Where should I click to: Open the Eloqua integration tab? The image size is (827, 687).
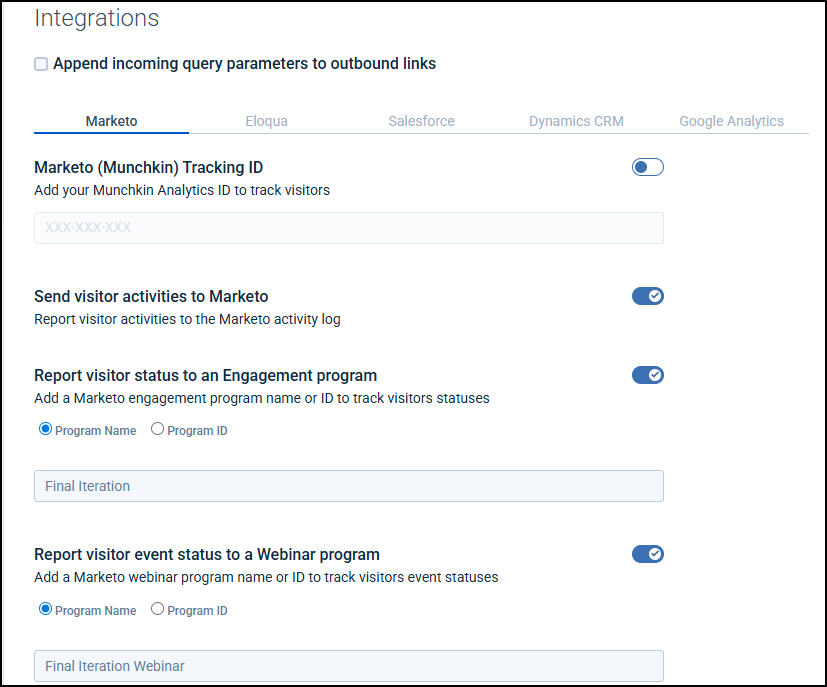click(x=266, y=121)
